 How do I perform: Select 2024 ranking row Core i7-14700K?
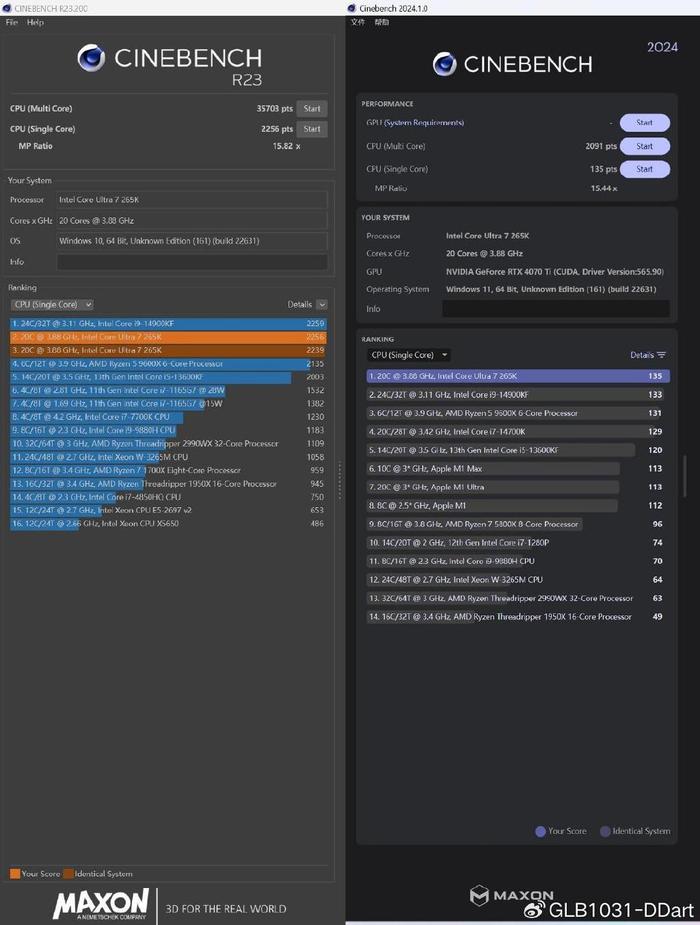coord(518,431)
